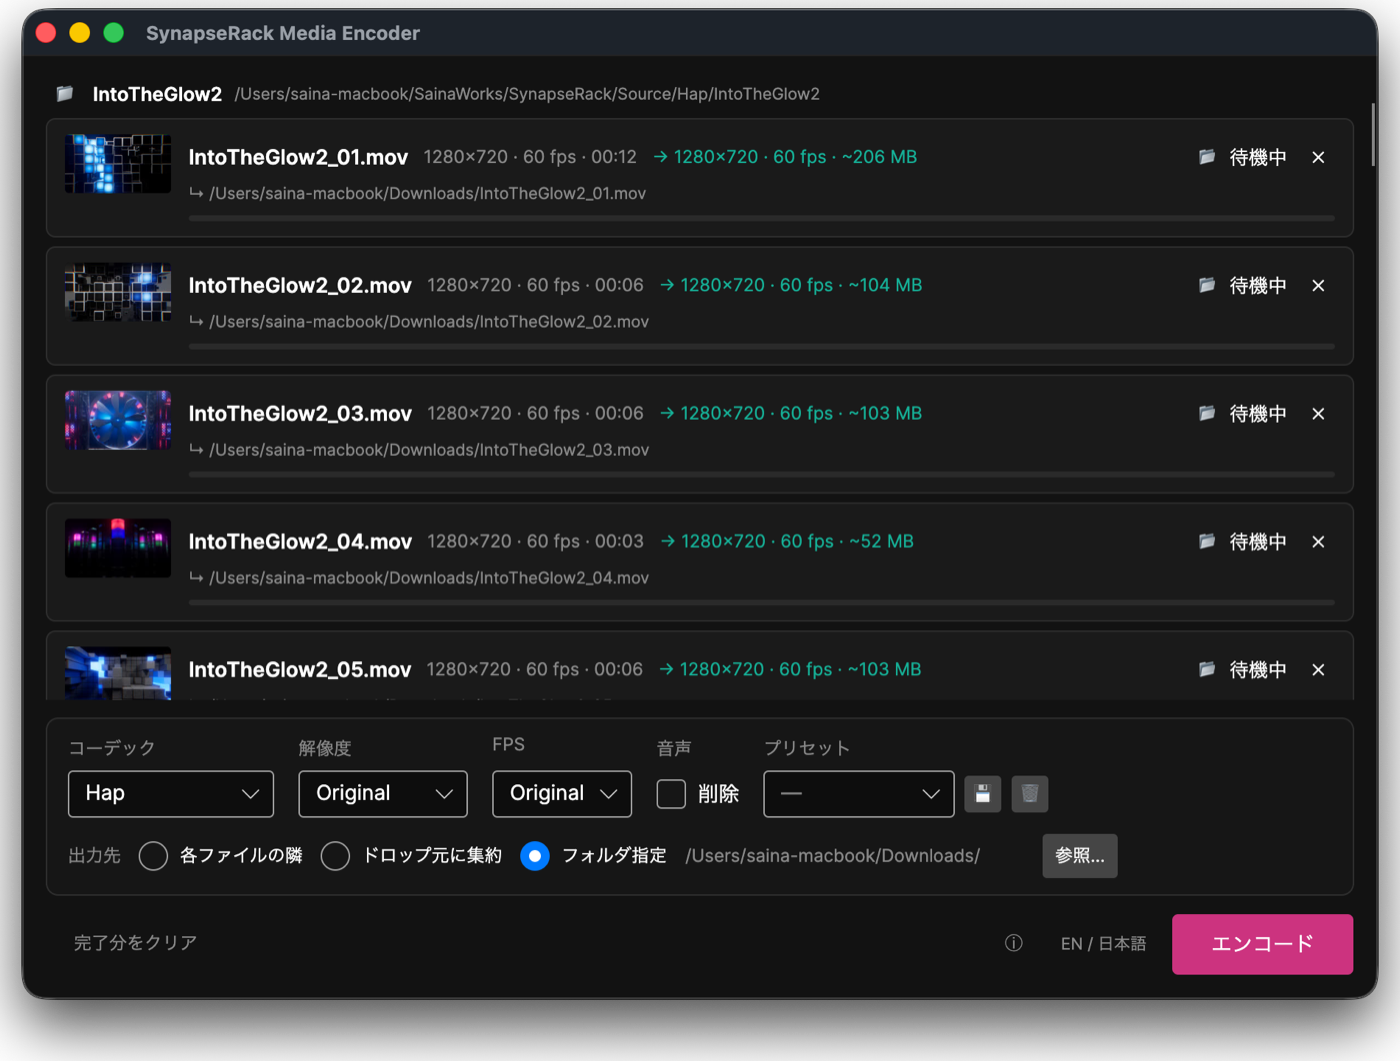This screenshot has width=1400, height=1061.
Task: Click the 待機中 status of IntoTheGlow2_04.mov
Action: pyautogui.click(x=1258, y=541)
